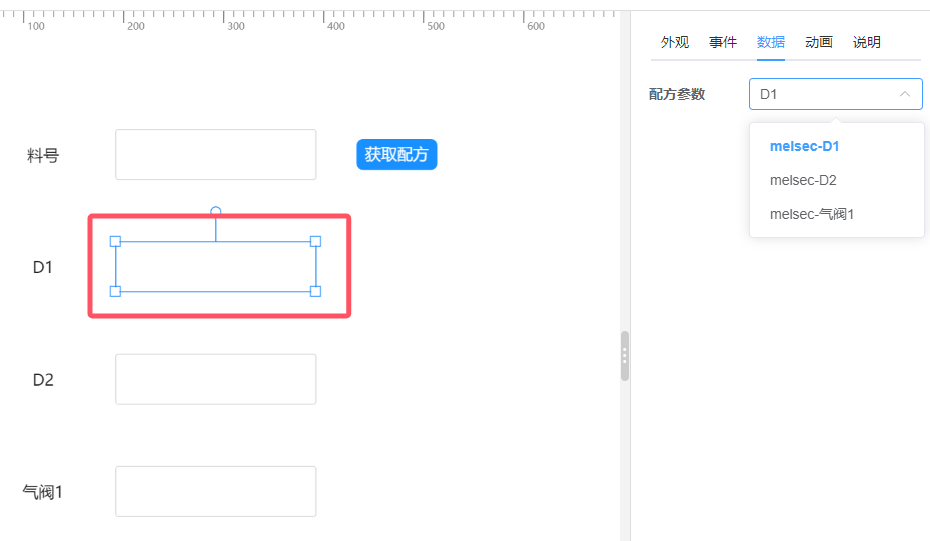Viewport: 930px width, 541px height.
Task: Click the D2 label on canvas
Action: 43,380
